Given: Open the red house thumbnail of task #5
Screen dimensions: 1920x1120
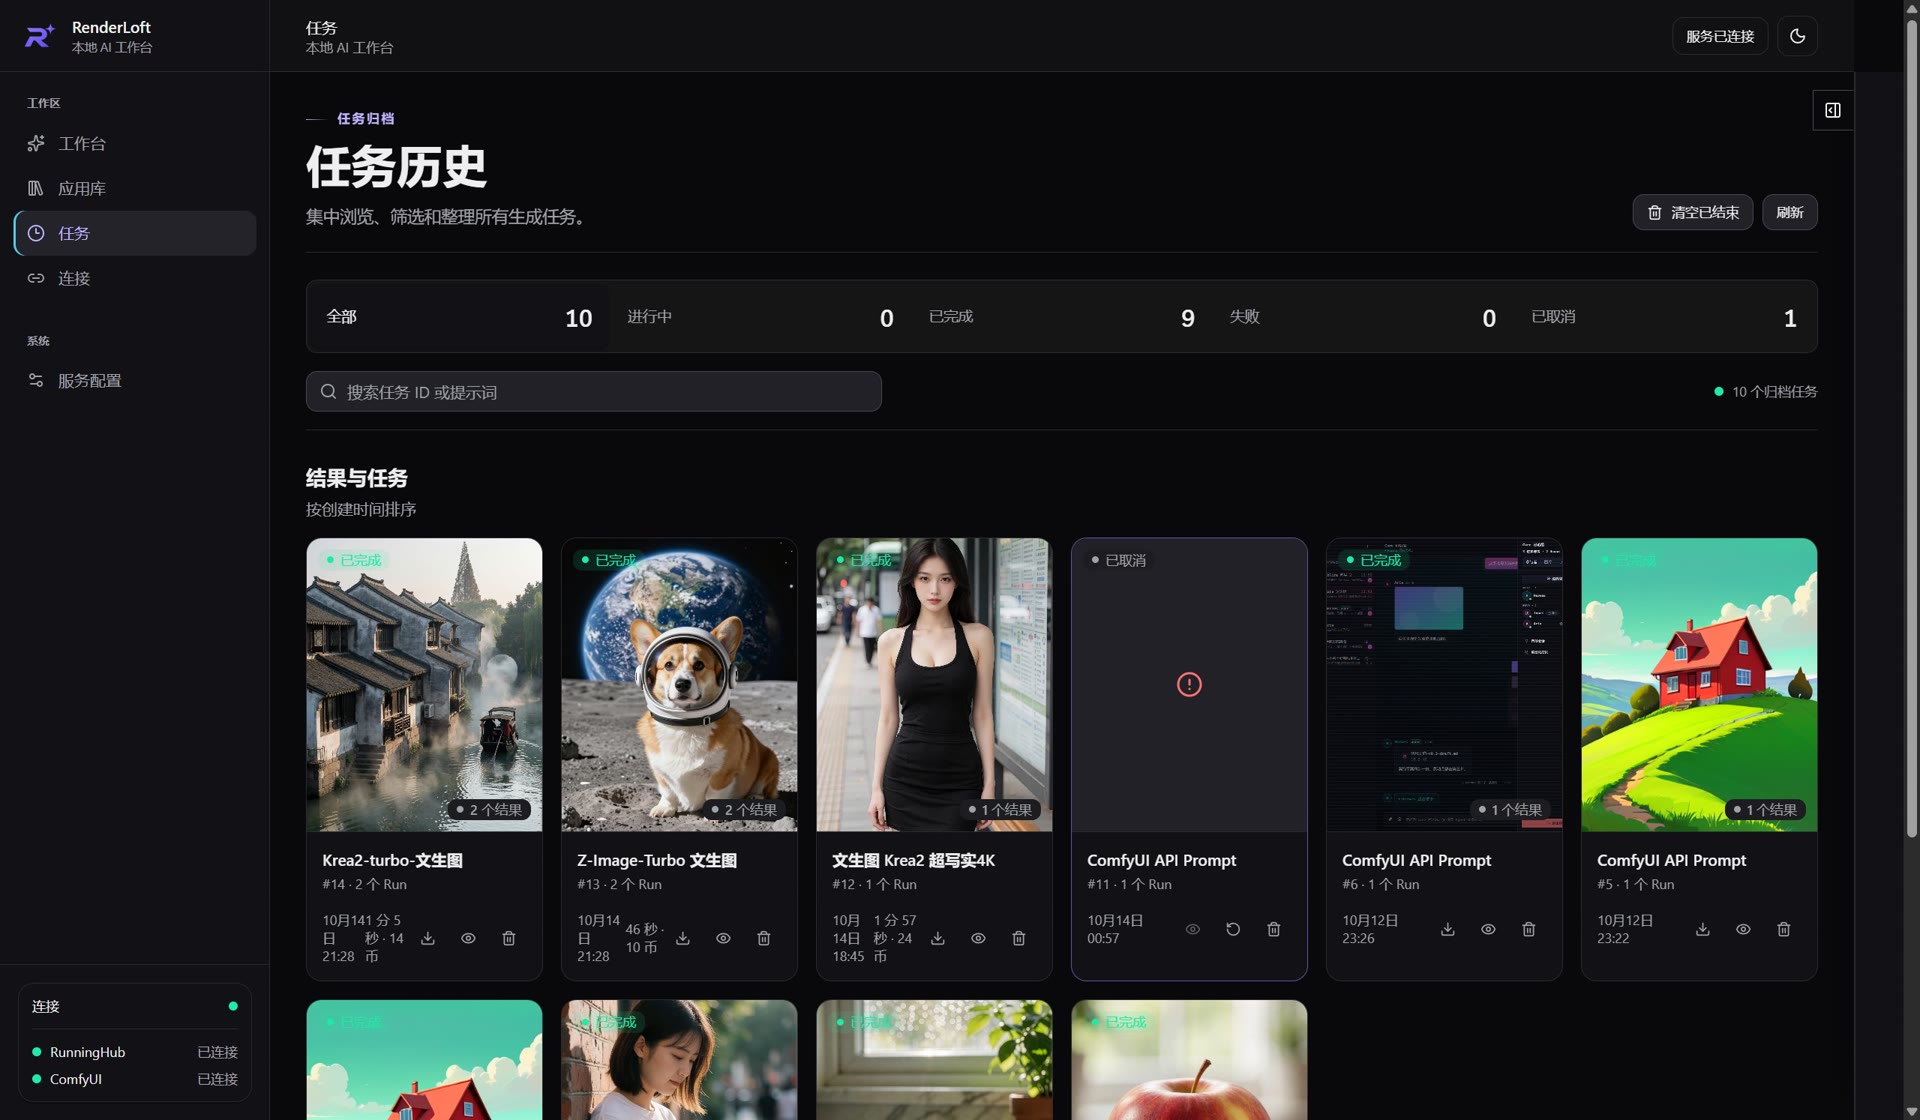Looking at the screenshot, I should click(1699, 685).
